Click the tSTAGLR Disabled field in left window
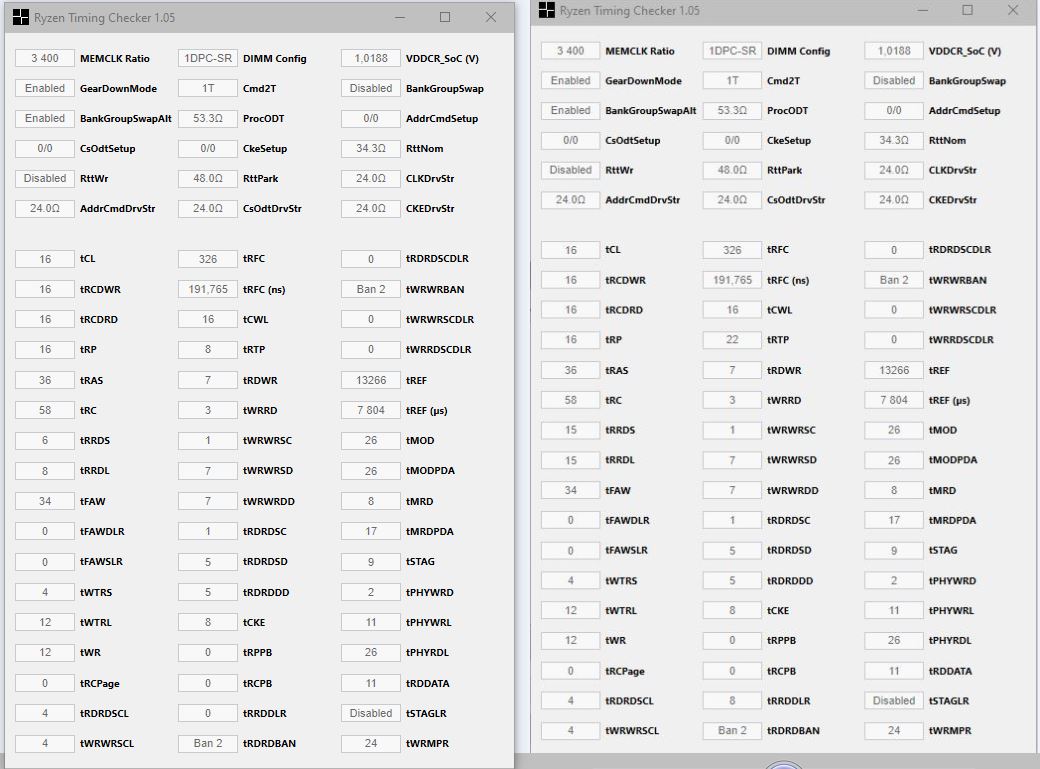 pos(371,713)
